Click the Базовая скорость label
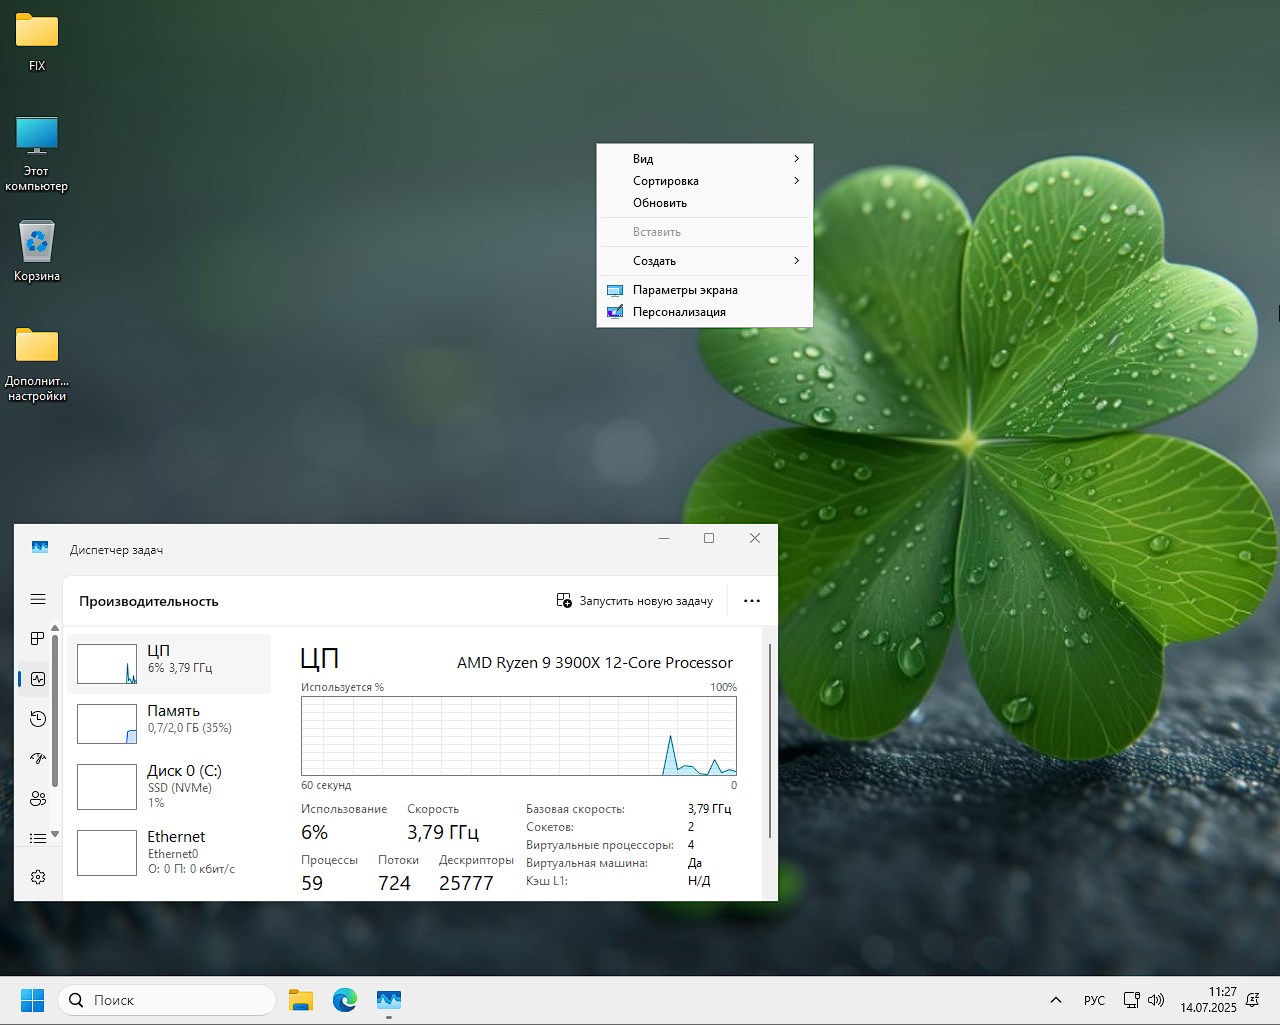 (x=575, y=809)
